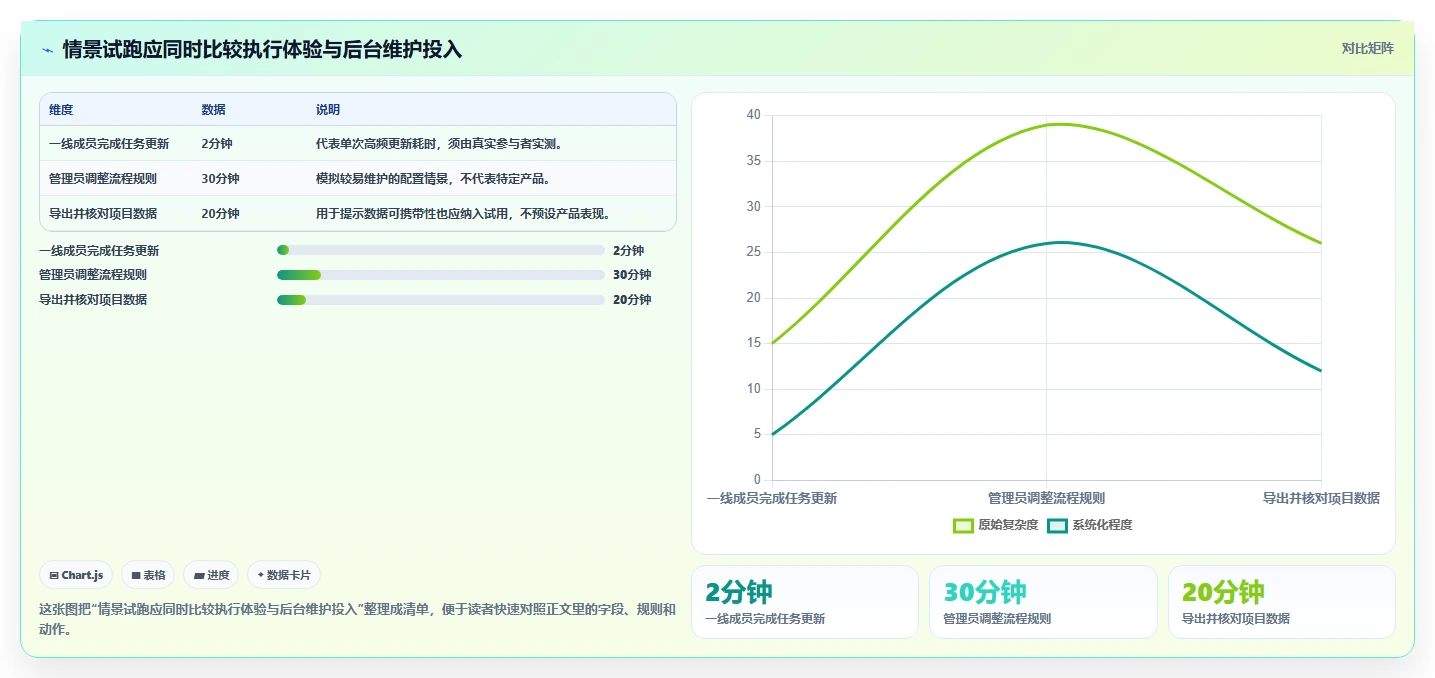Screen dimensions: 1435x678
Task: Click the 导出并核对项目数据 label beside its progress bar
Action: tap(93, 300)
